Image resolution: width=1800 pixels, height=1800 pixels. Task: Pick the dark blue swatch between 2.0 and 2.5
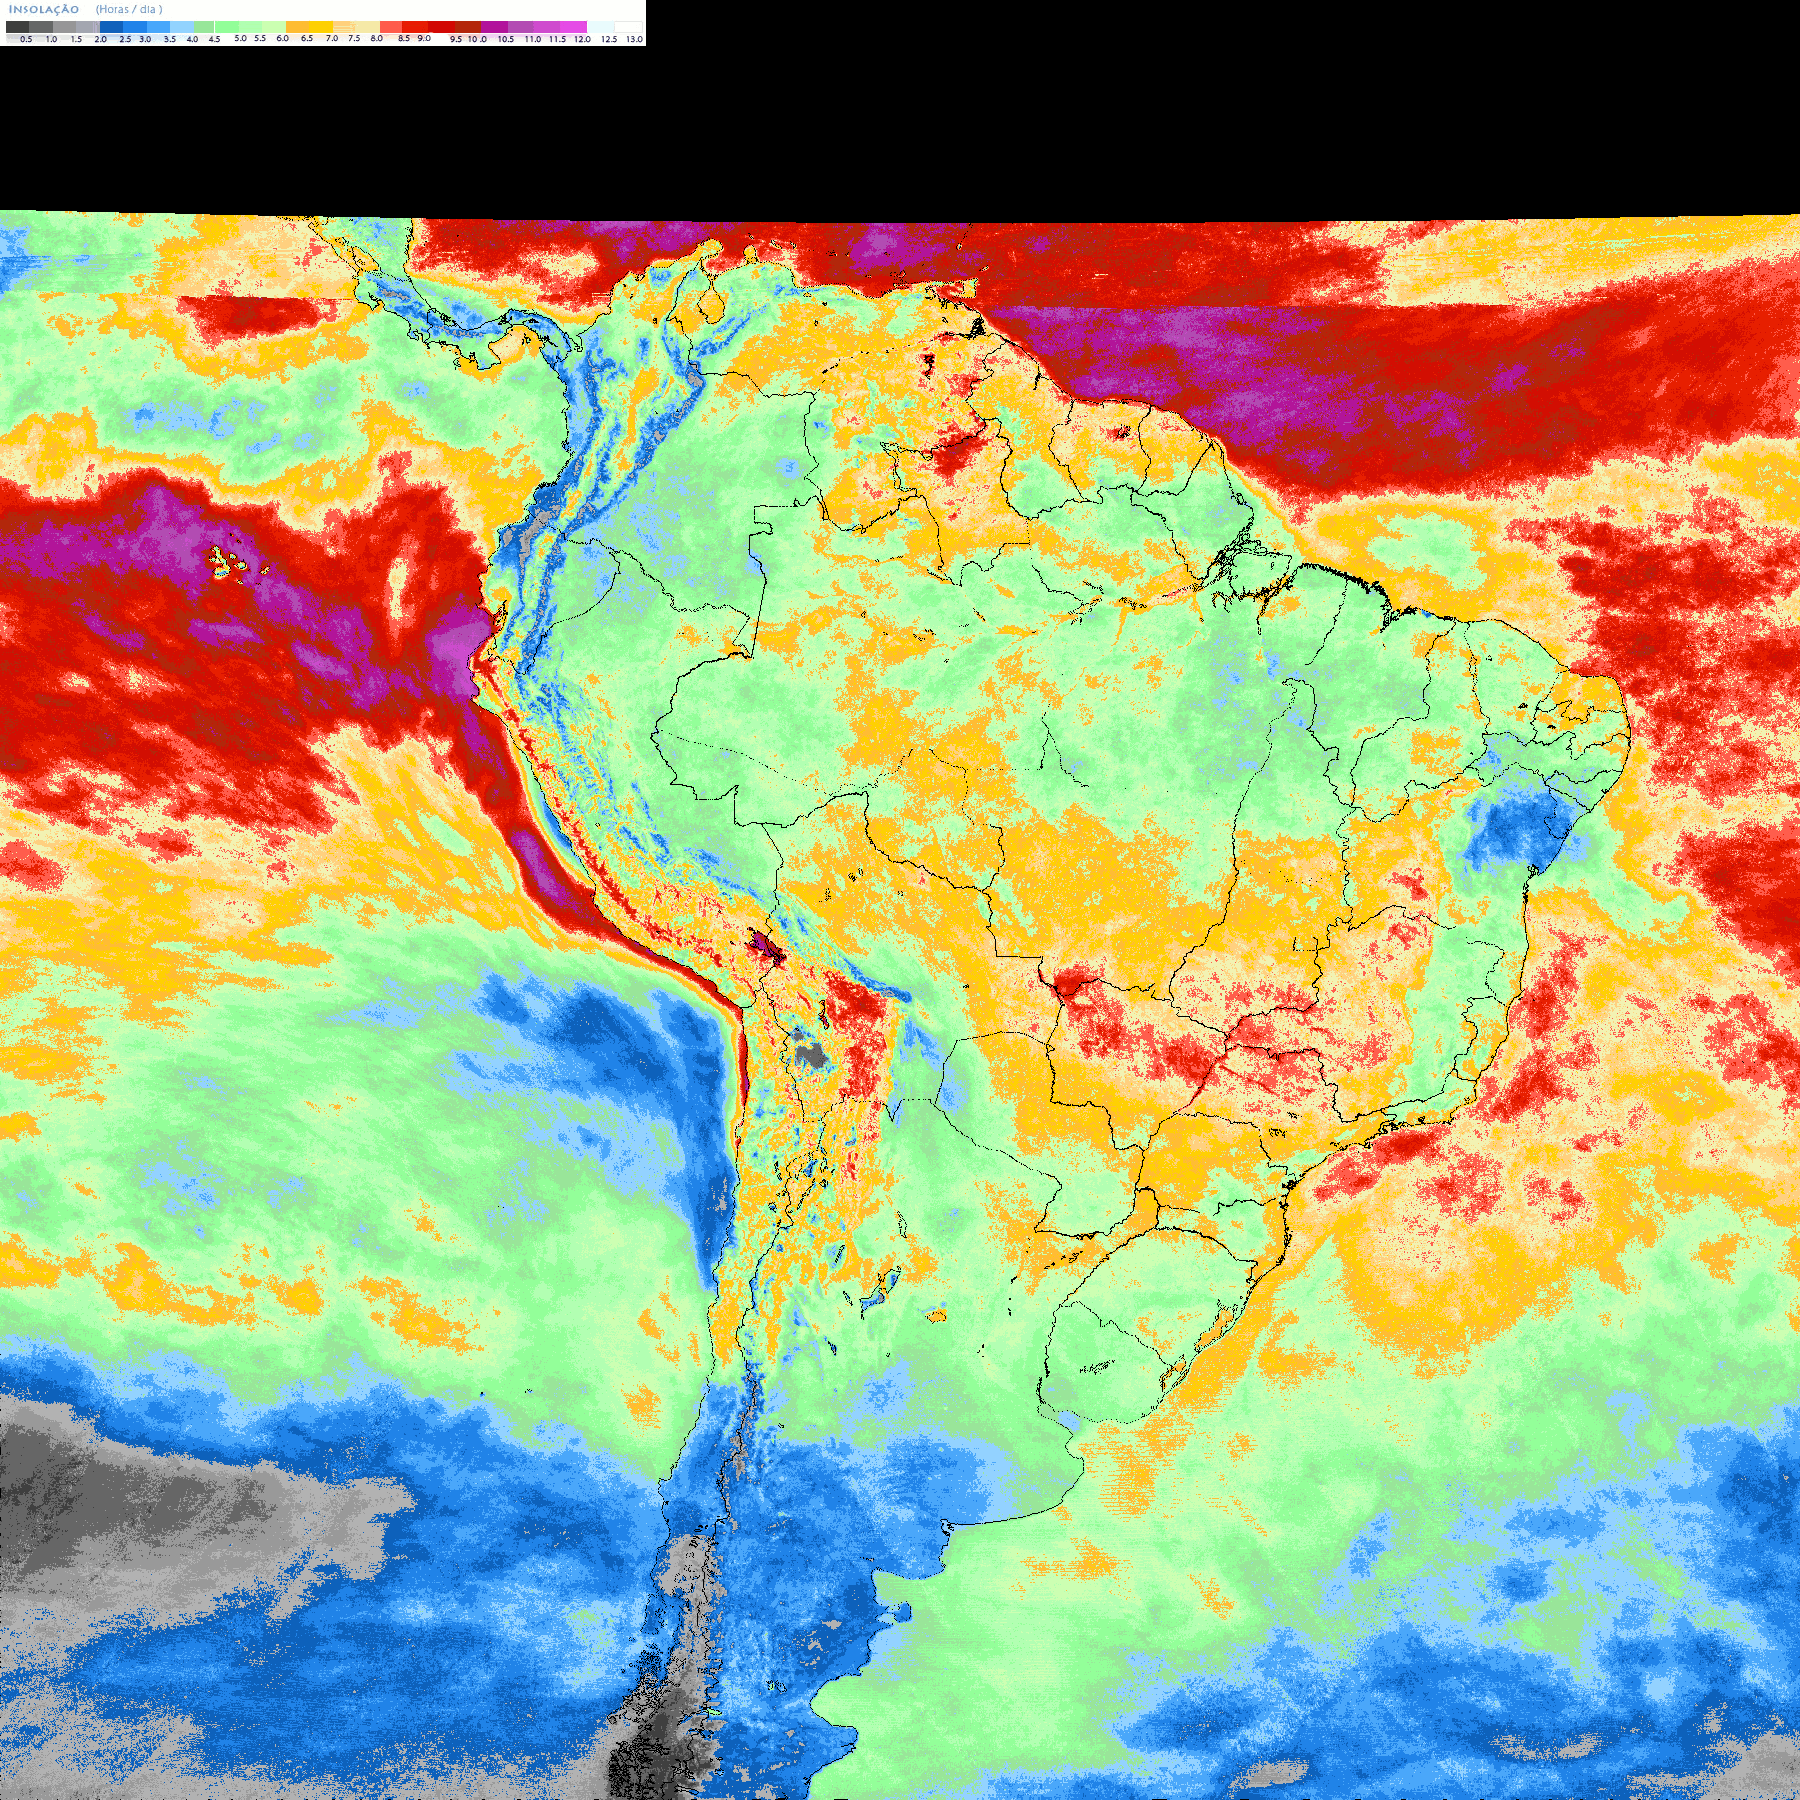coord(111,27)
